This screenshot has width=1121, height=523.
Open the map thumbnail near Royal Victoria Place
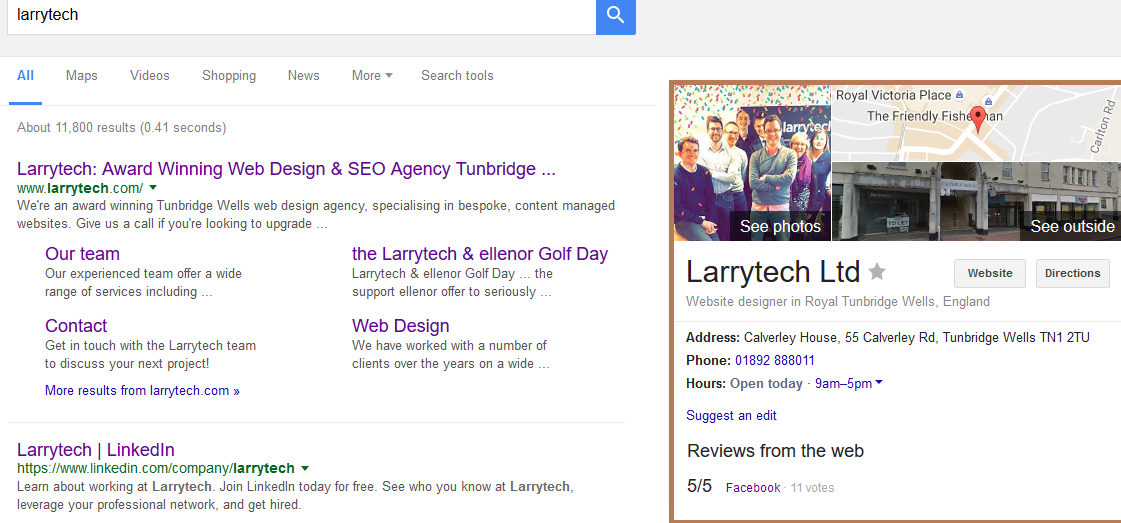[977, 123]
